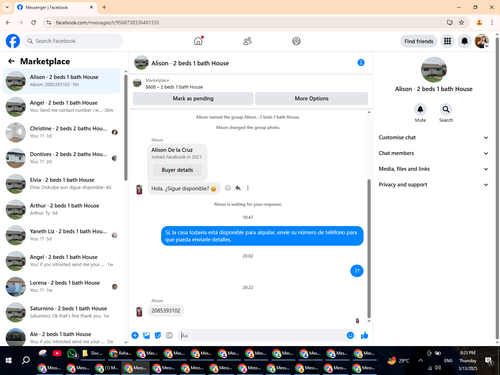Open the account profile picture menu
This screenshot has height=375, width=500.
(x=482, y=41)
